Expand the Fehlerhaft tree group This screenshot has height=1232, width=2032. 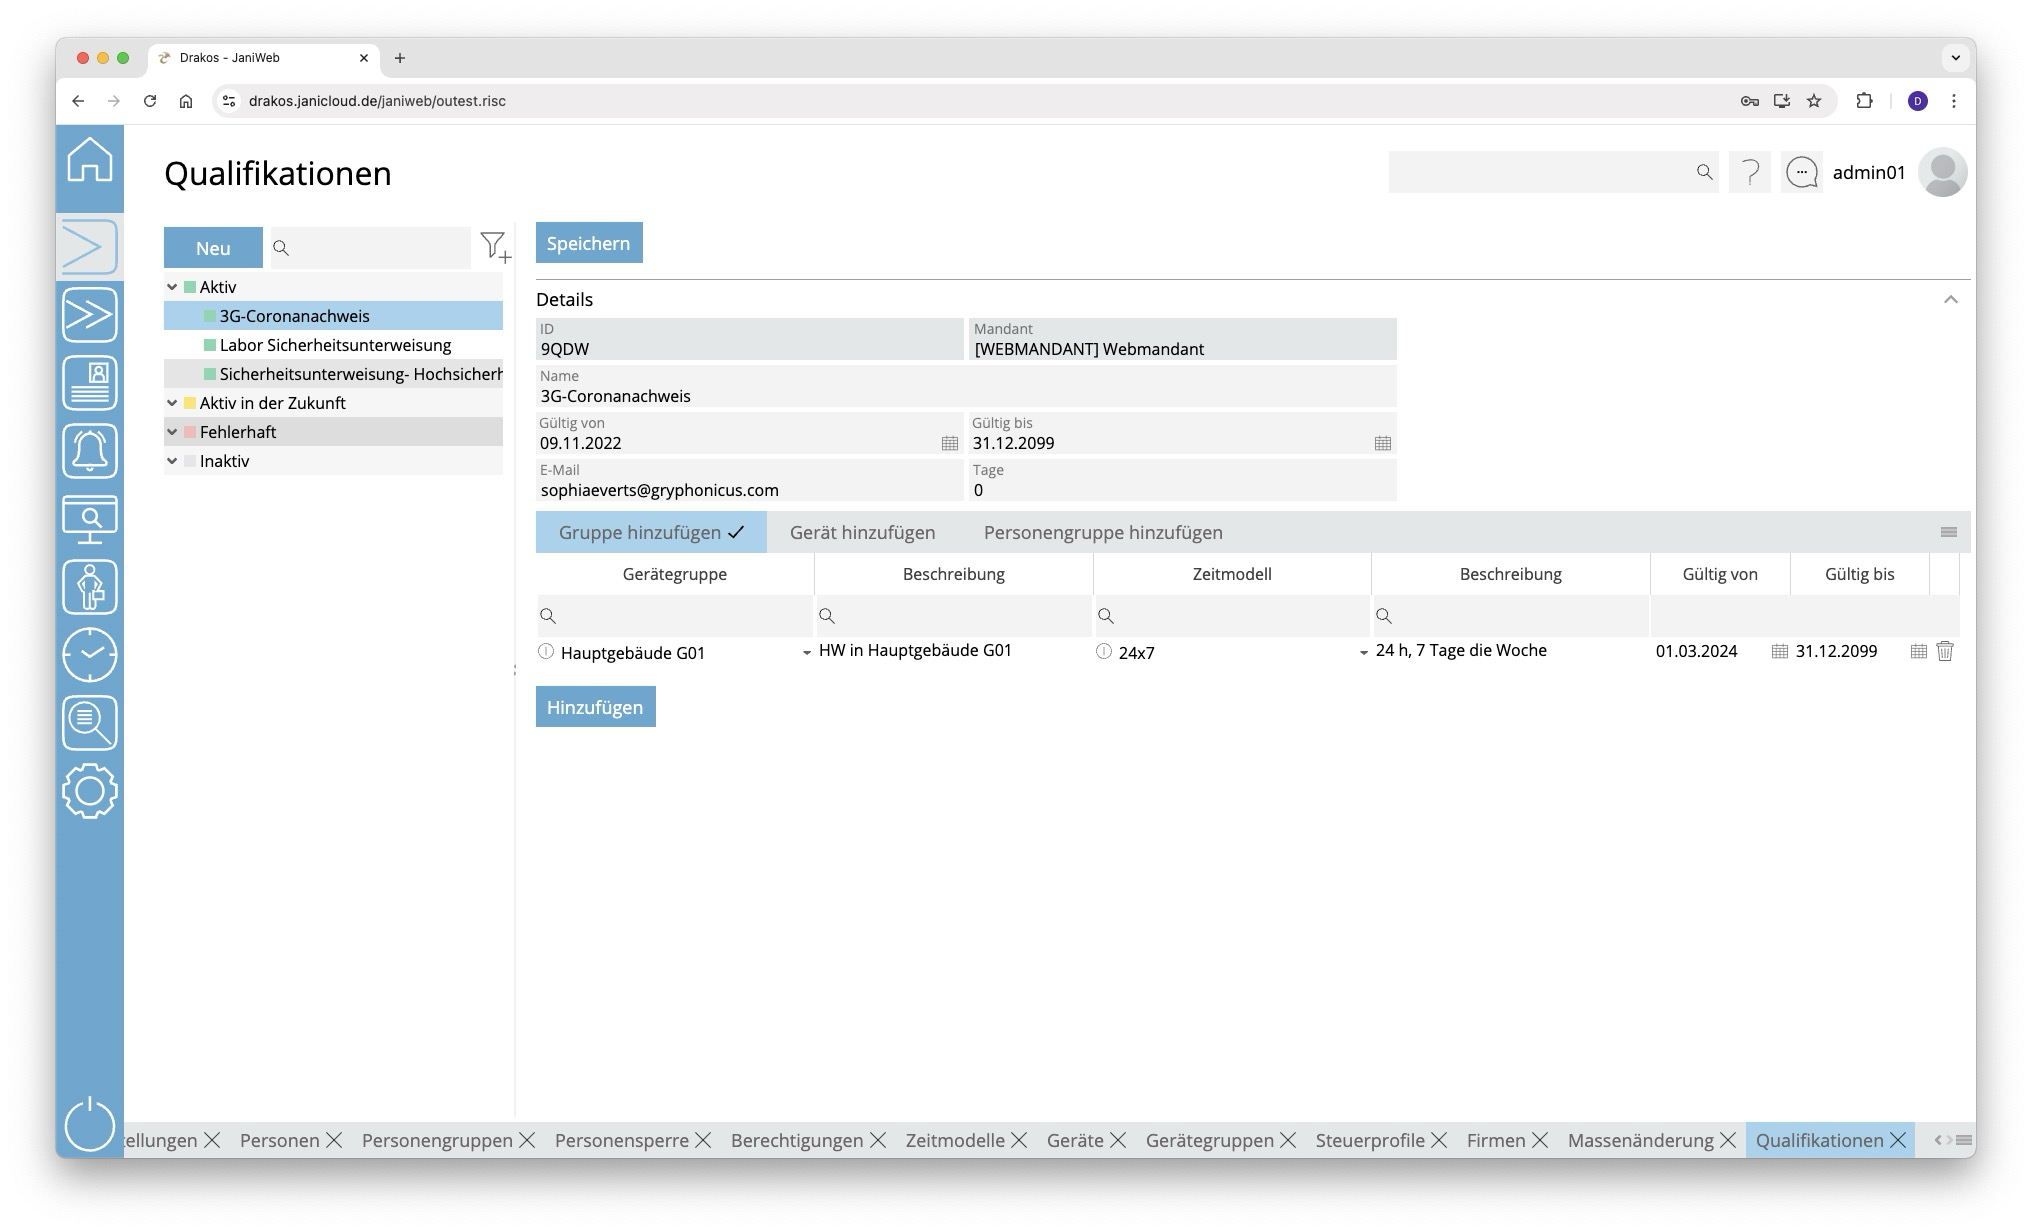tap(172, 432)
